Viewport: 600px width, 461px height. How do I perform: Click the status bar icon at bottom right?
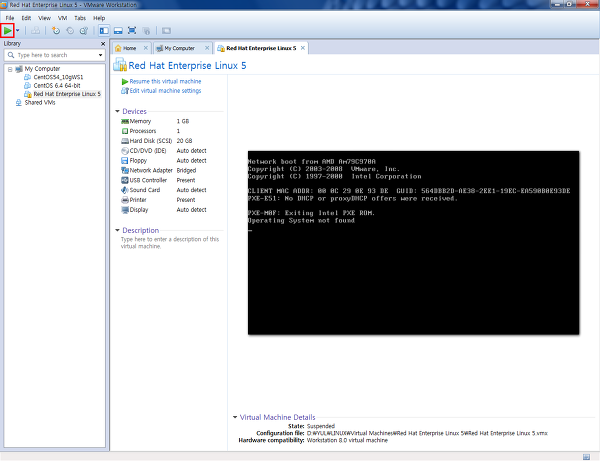coord(586,457)
